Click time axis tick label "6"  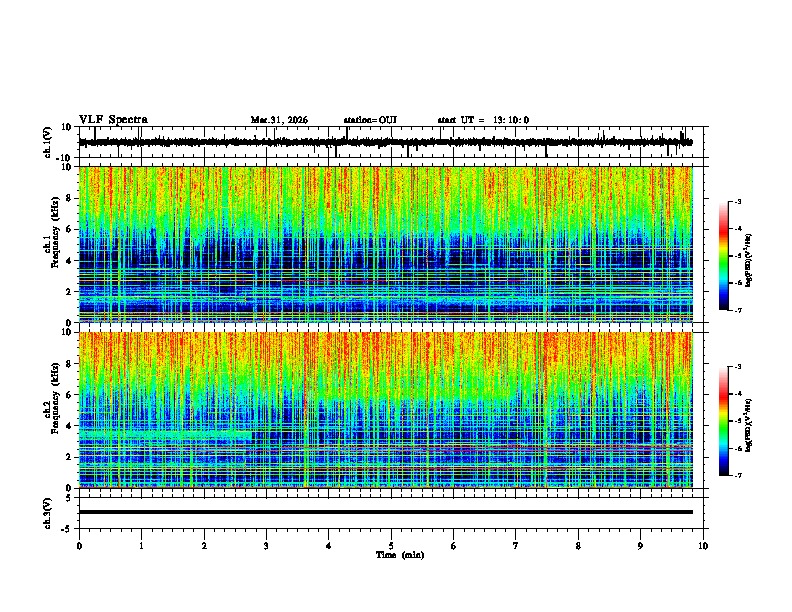coord(454,546)
